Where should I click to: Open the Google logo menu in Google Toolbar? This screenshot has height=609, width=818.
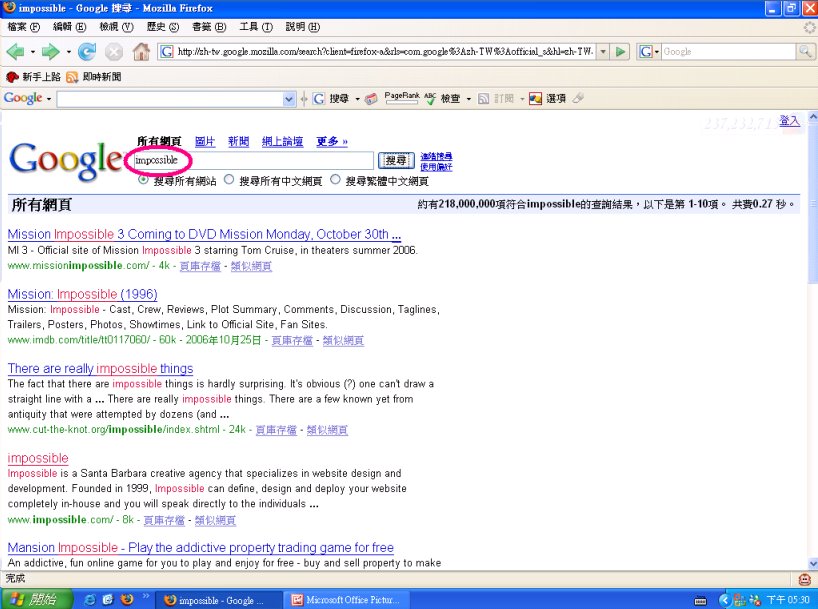tap(27, 98)
